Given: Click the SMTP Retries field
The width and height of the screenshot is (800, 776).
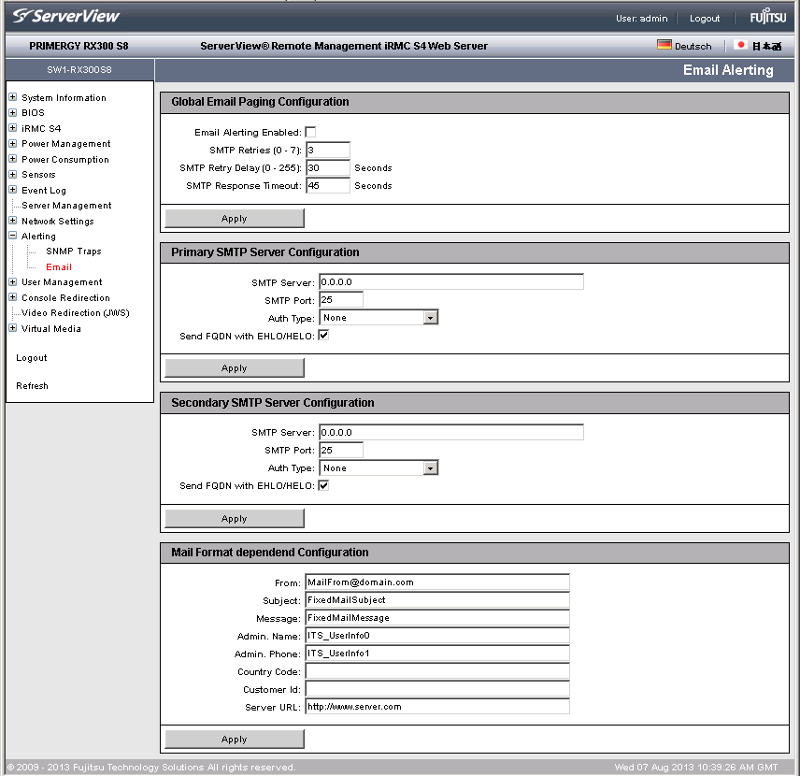Looking at the screenshot, I should [328, 150].
